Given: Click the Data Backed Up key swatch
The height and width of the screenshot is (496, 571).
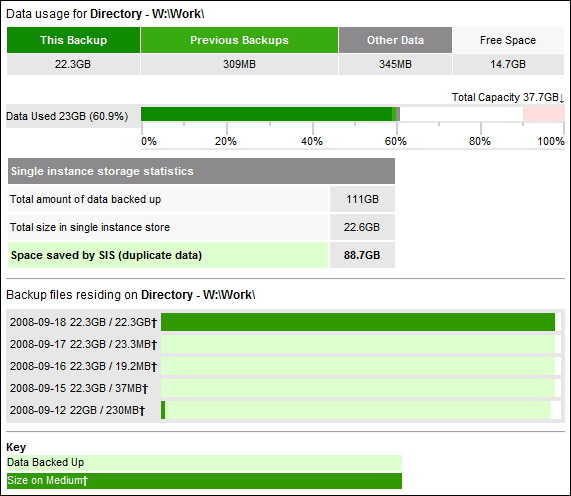Looking at the screenshot, I should click(x=204, y=462).
